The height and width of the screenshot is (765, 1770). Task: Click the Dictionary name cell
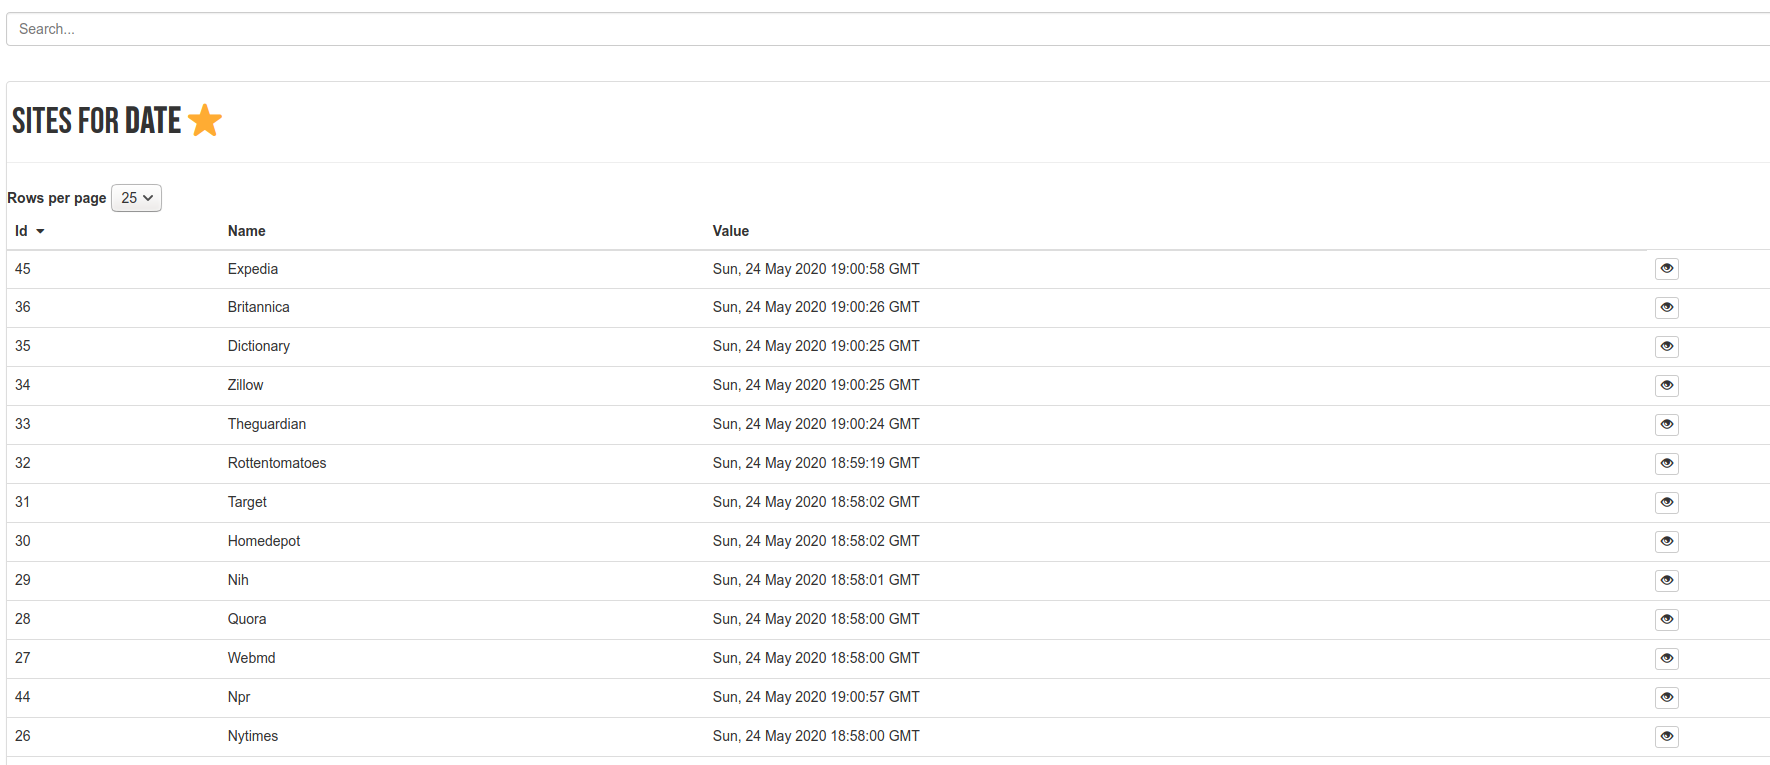pos(258,346)
